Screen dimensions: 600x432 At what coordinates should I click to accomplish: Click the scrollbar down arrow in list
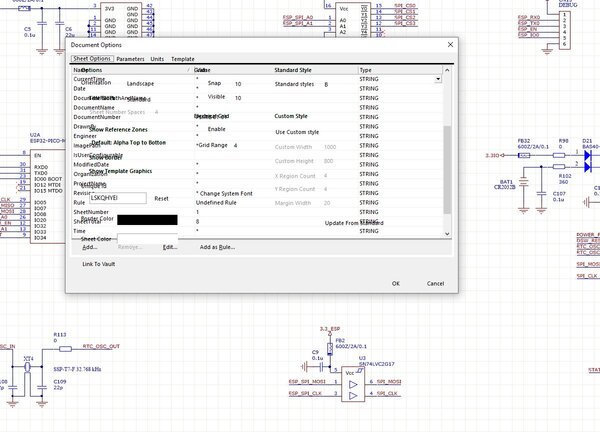pos(447,233)
